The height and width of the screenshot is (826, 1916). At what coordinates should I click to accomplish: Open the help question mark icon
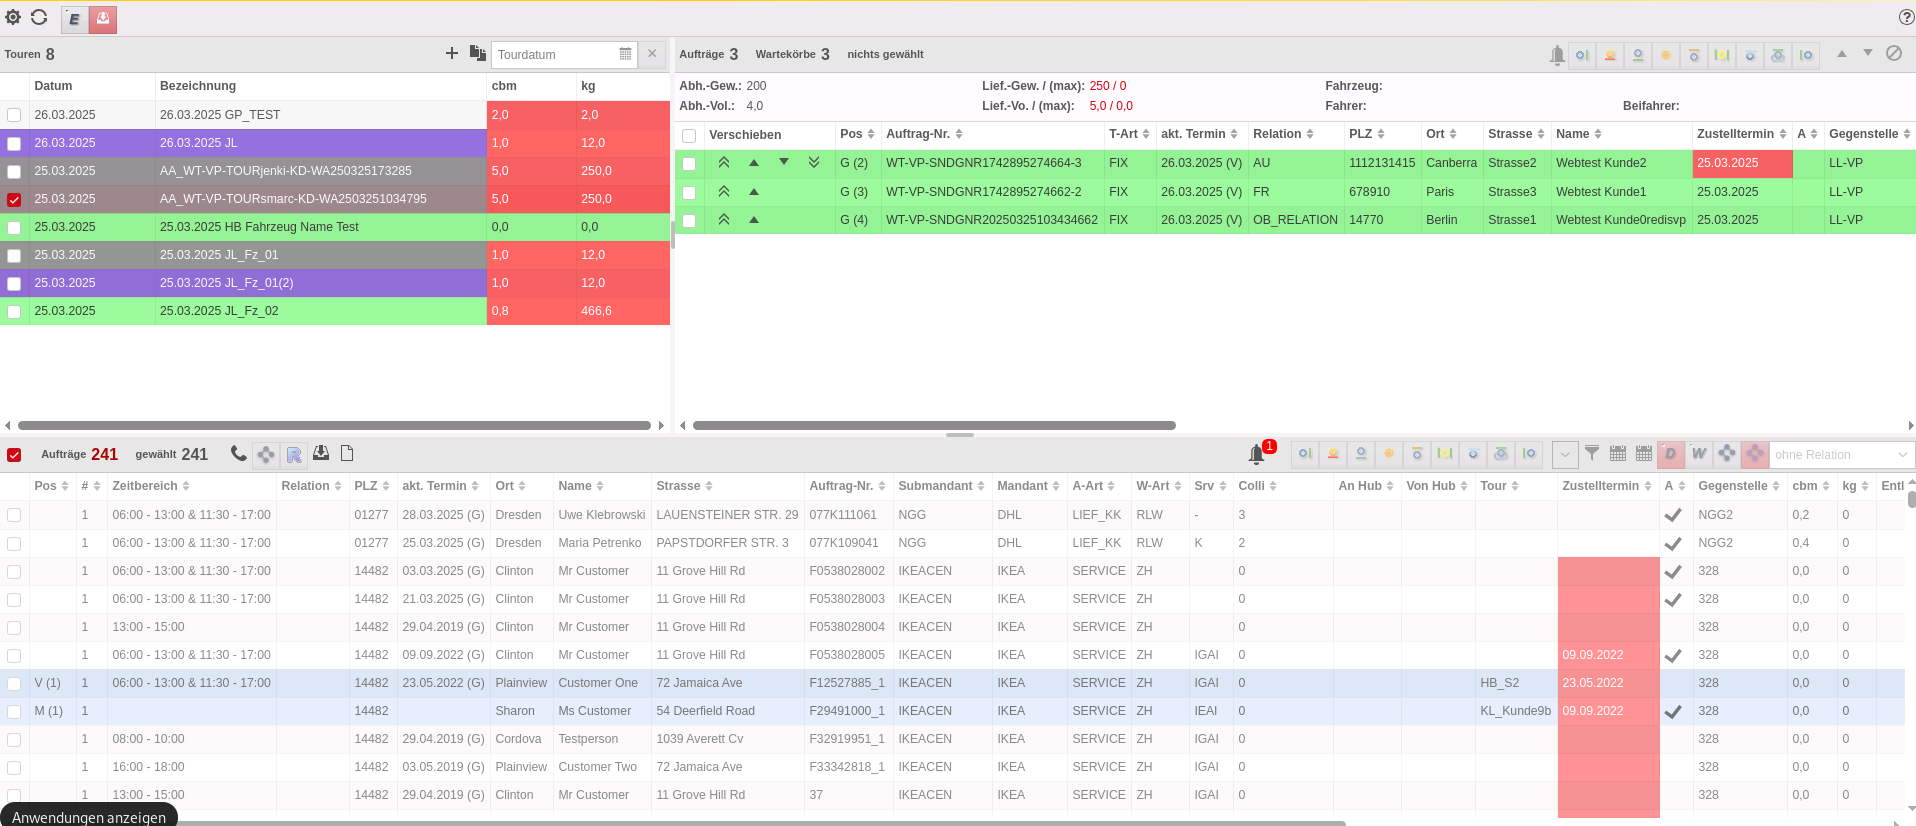[1906, 17]
